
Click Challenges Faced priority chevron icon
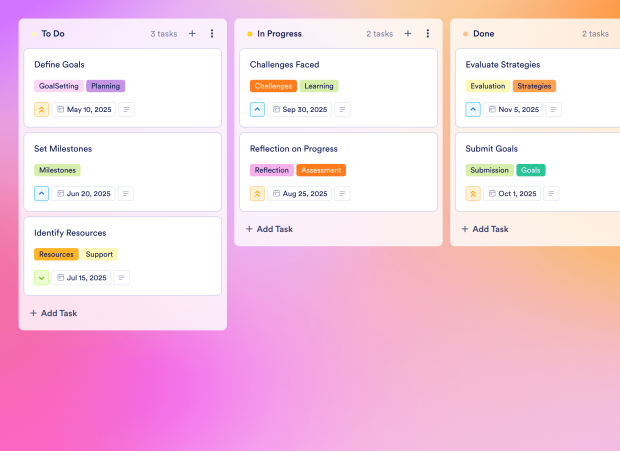257,109
